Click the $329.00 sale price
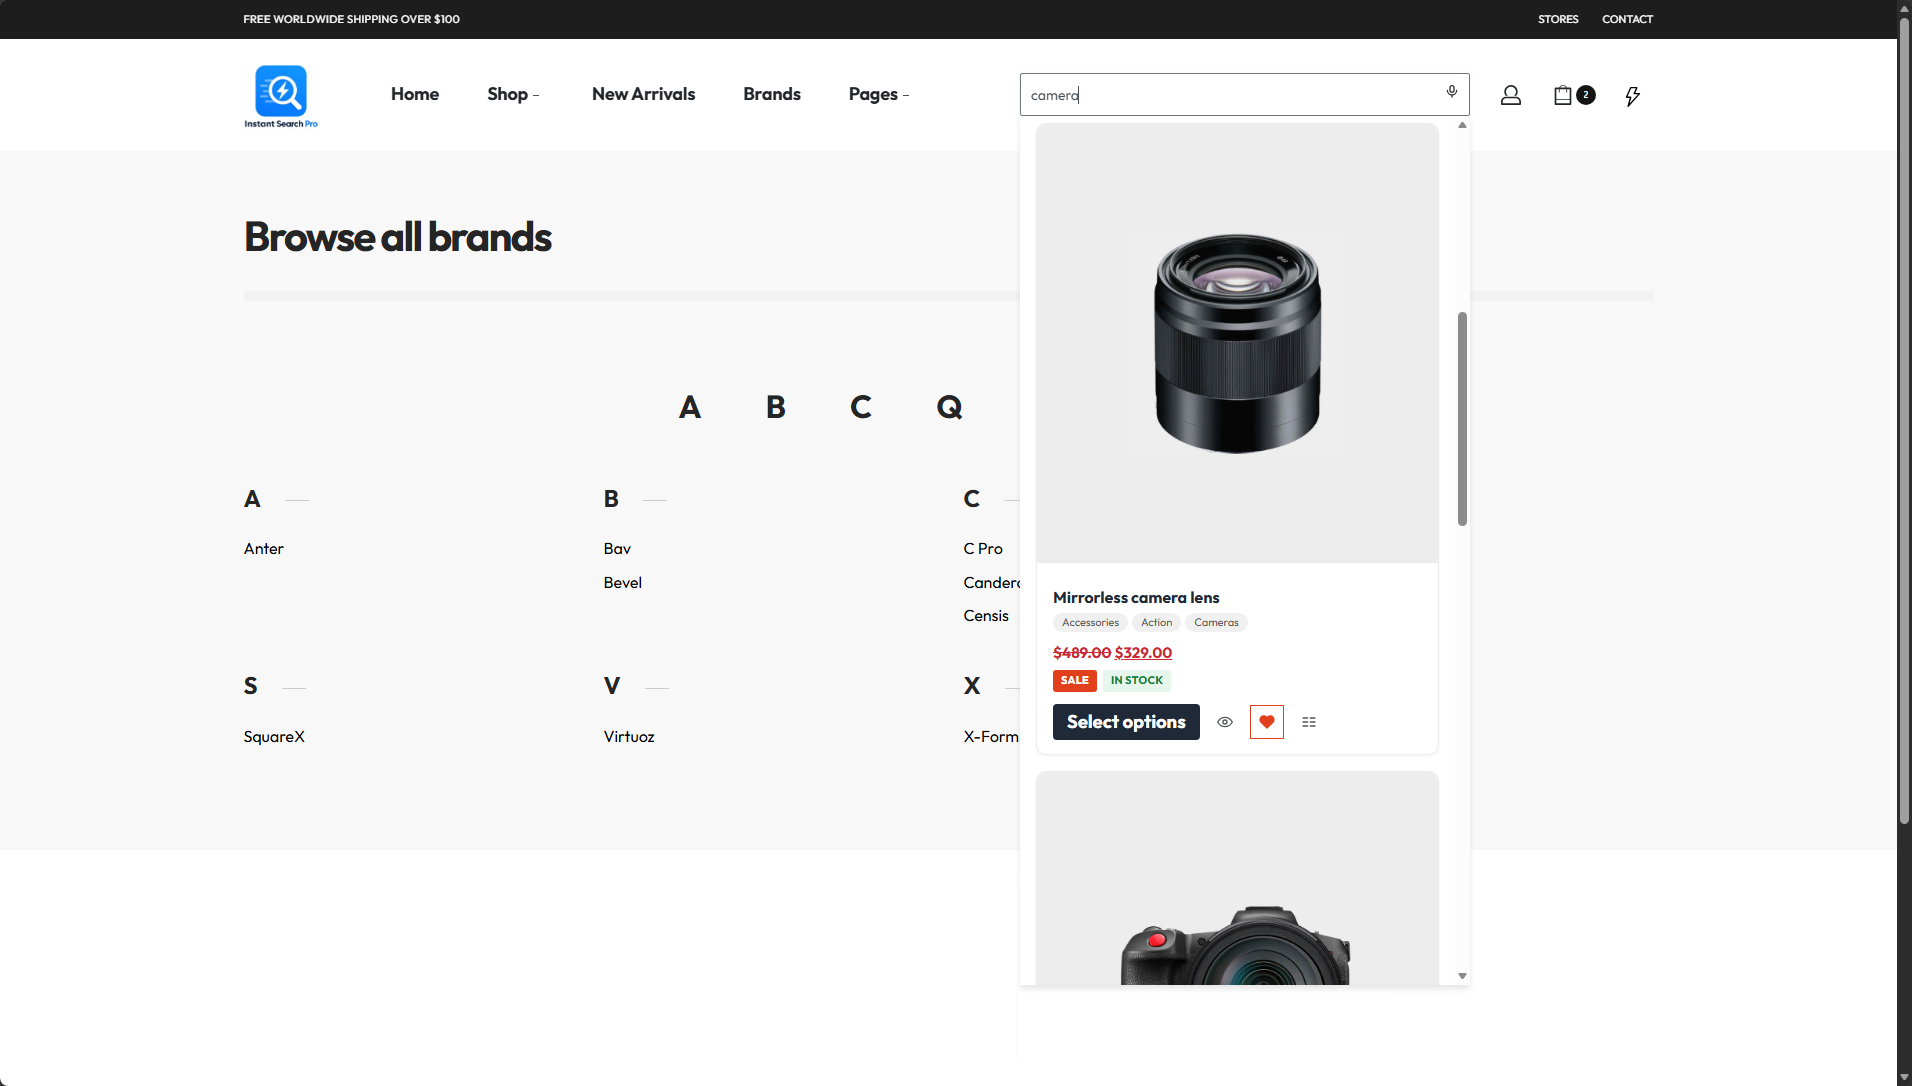Image resolution: width=1912 pixels, height=1086 pixels. click(1143, 653)
